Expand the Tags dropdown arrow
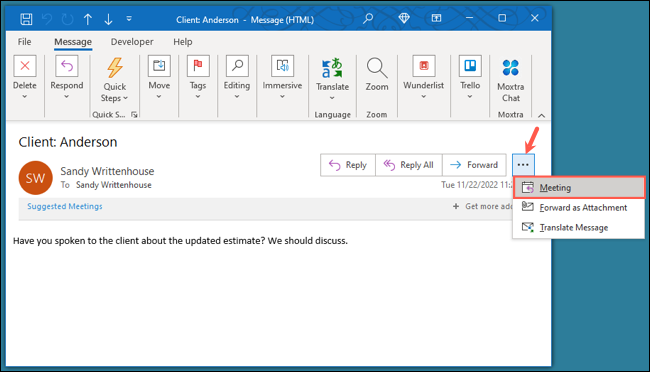650x372 pixels. pos(198,97)
